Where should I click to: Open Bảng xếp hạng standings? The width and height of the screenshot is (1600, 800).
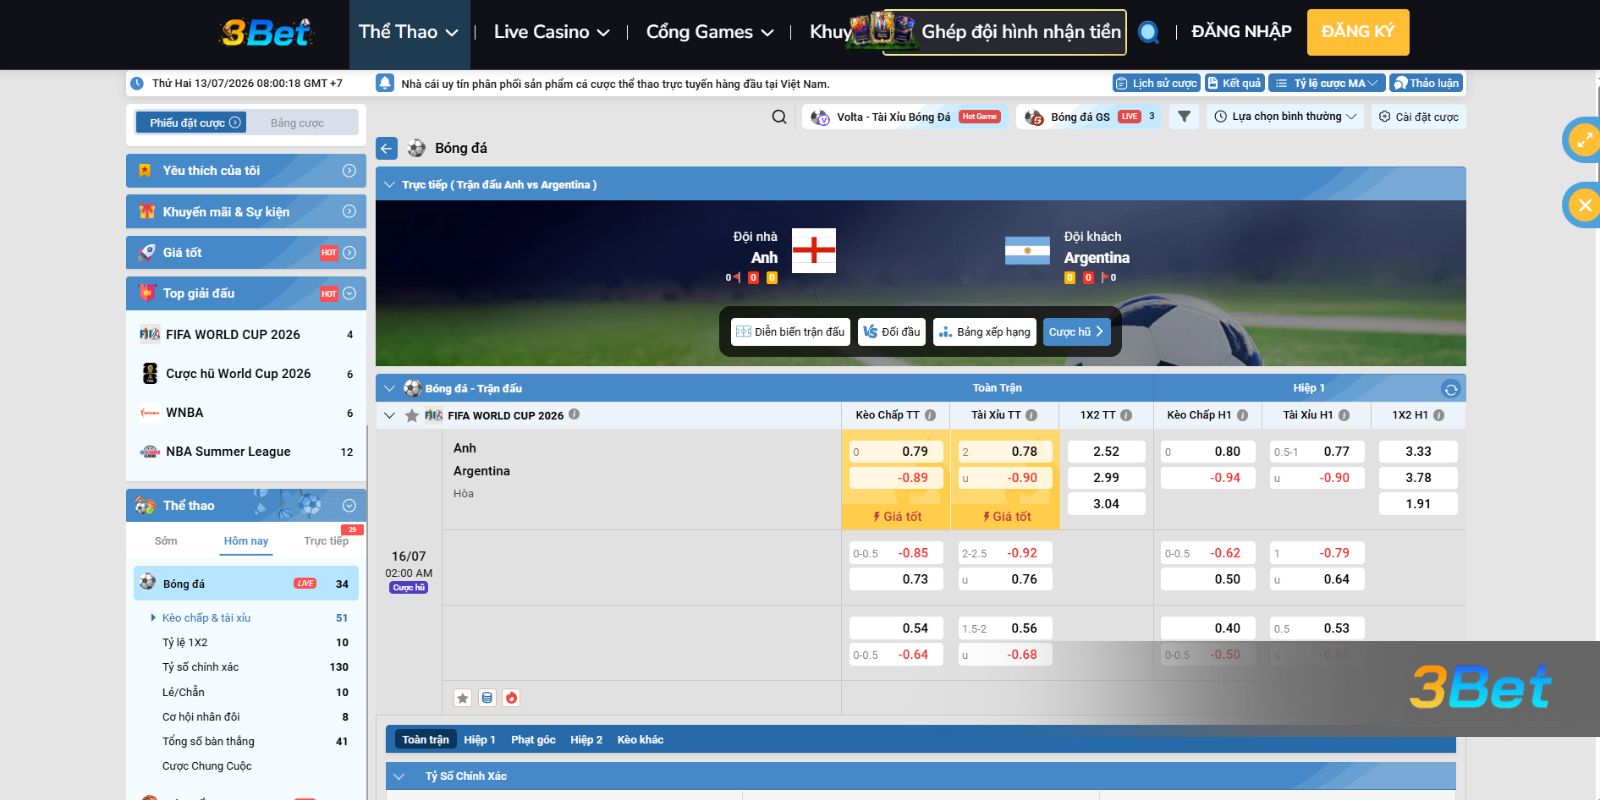tap(984, 332)
